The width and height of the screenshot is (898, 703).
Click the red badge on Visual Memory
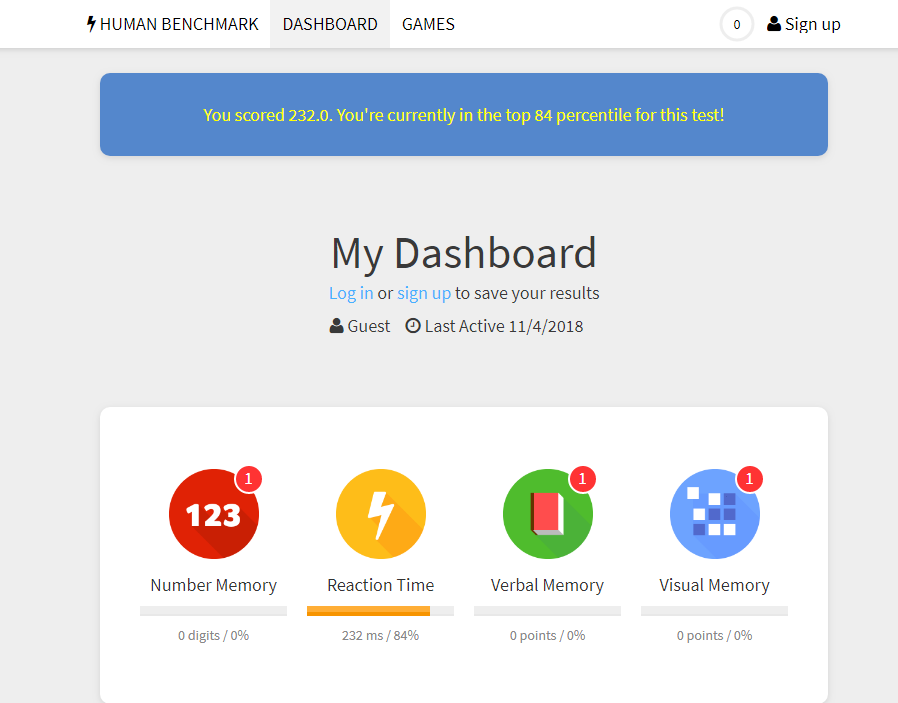(750, 479)
